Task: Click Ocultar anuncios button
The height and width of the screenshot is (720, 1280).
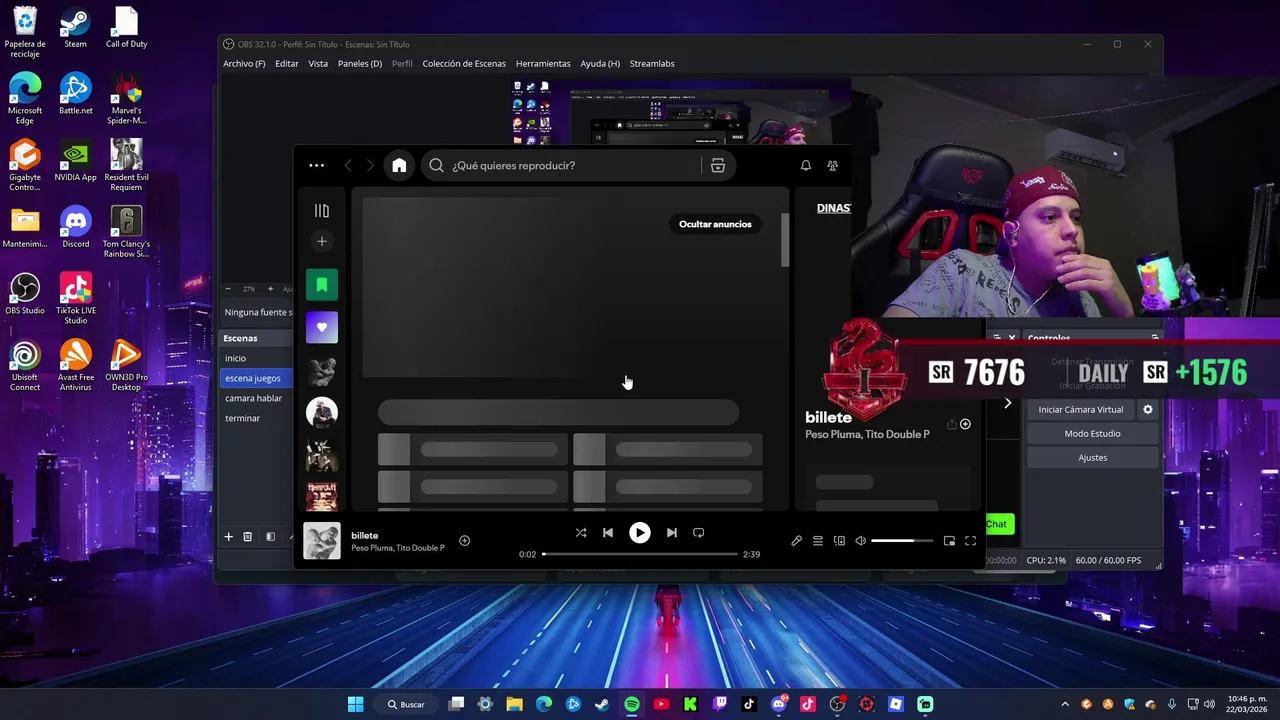Action: (715, 224)
